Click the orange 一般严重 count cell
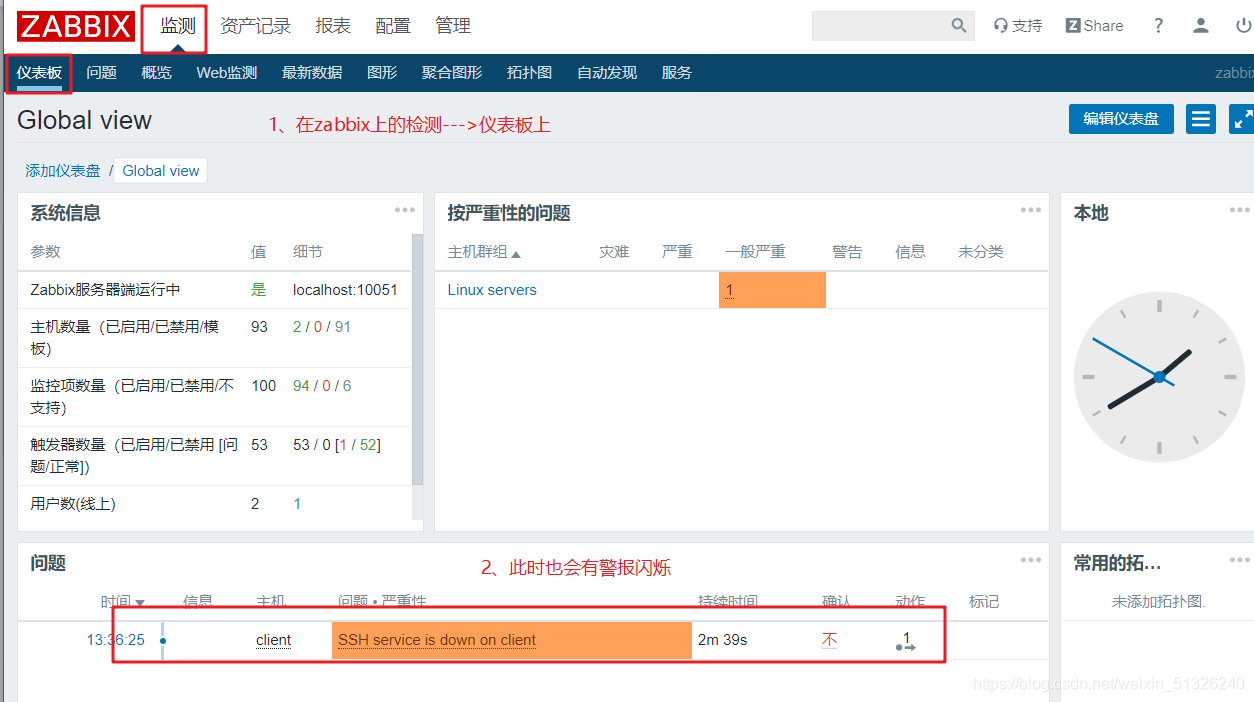Screen dimensions: 1254x702 click(772, 290)
